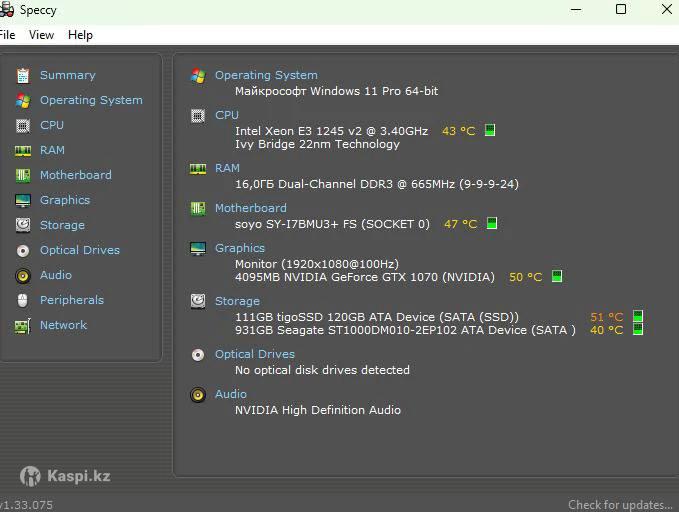Open the Operating System section heading

266,75
